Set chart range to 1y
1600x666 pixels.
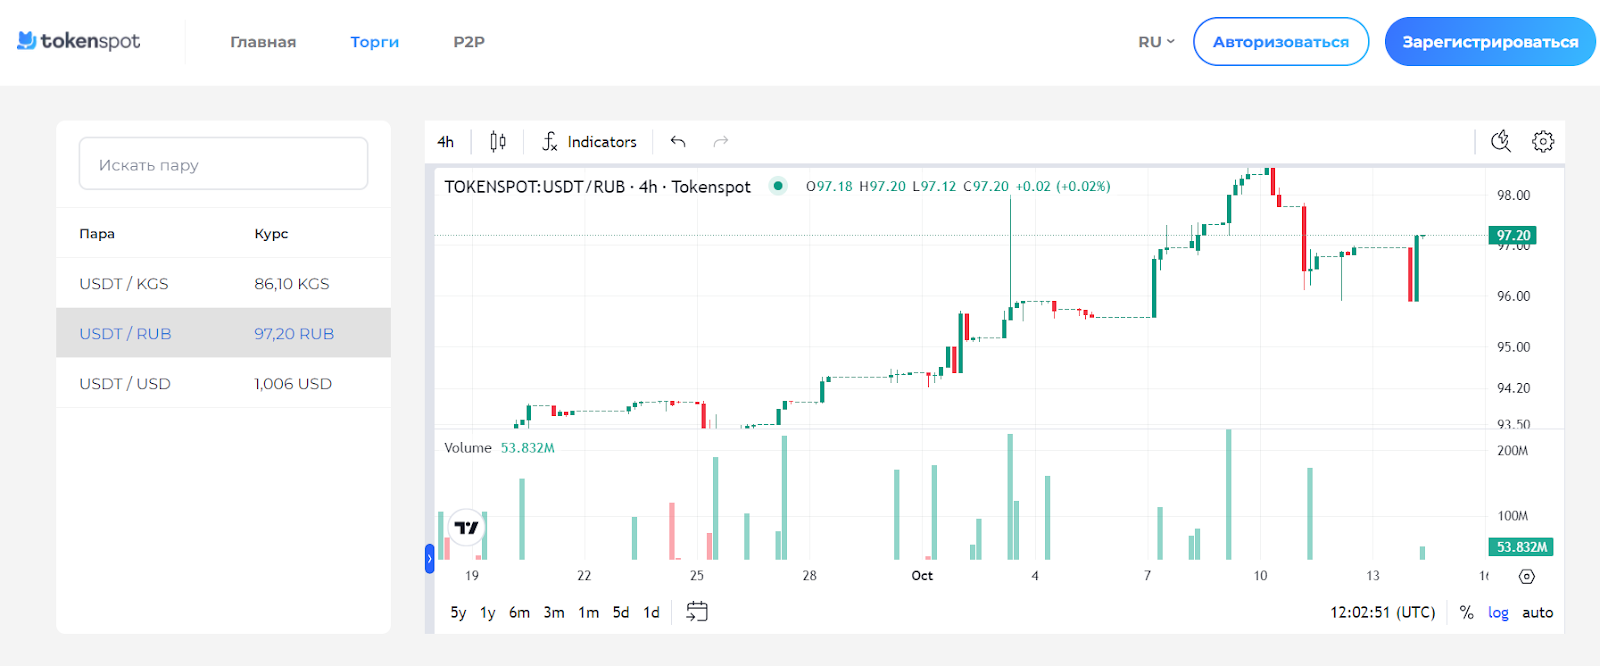click(x=488, y=612)
